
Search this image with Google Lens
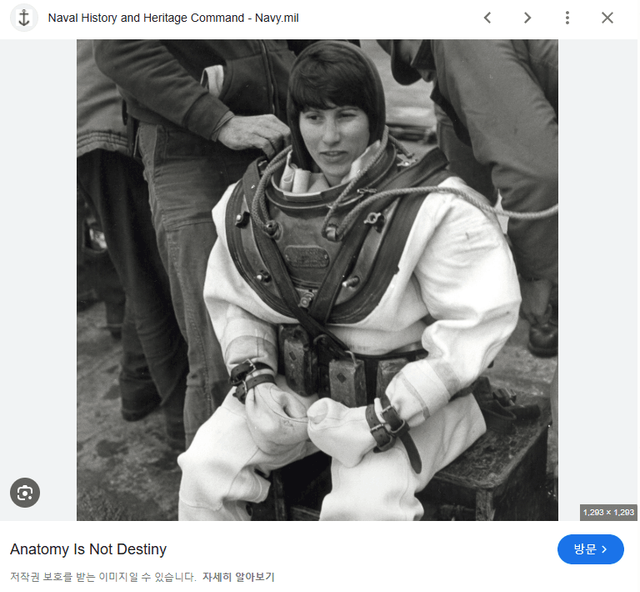tap(25, 492)
